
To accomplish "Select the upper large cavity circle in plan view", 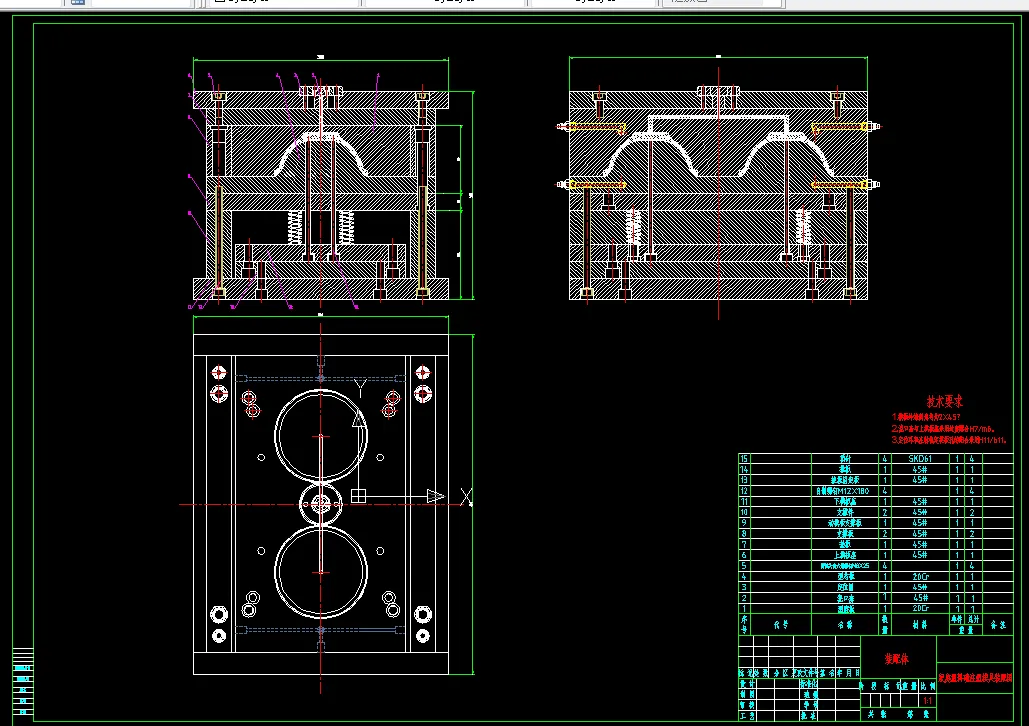I will coord(321,436).
